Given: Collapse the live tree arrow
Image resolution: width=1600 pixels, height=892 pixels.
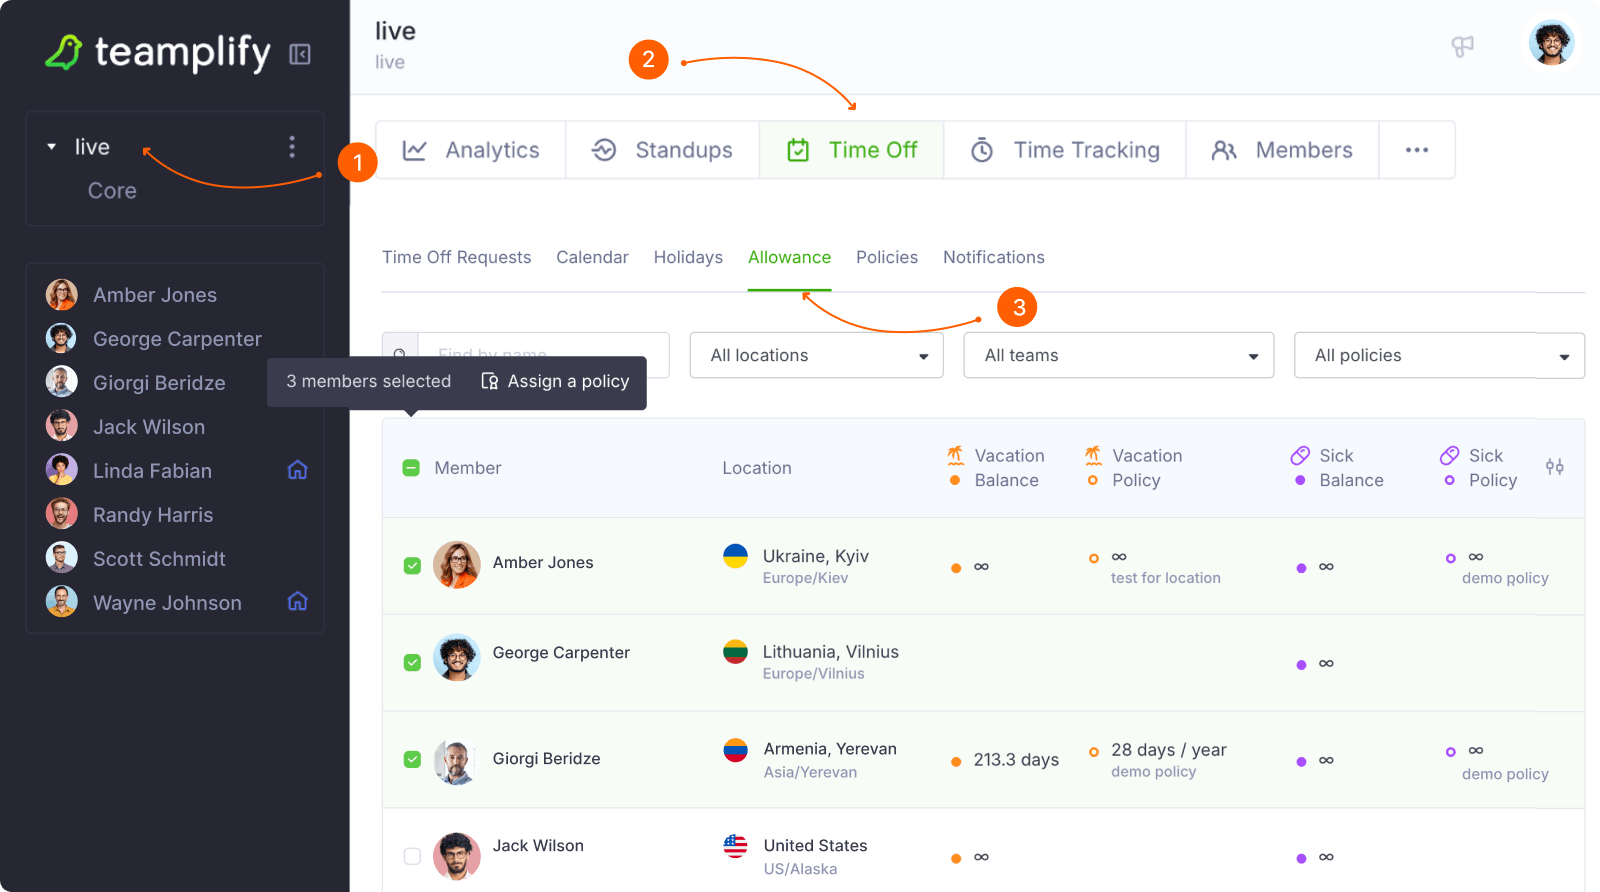Looking at the screenshot, I should [52, 147].
